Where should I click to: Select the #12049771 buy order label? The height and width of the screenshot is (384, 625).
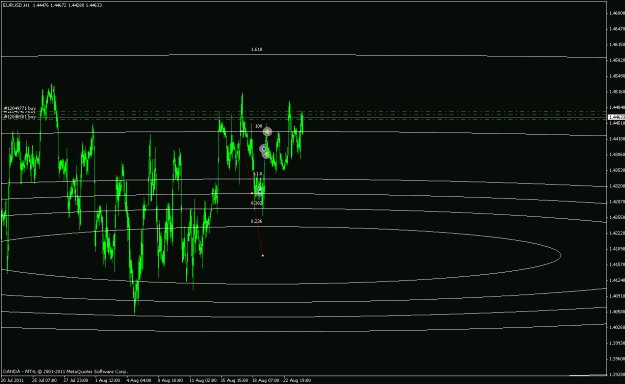[x=20, y=108]
